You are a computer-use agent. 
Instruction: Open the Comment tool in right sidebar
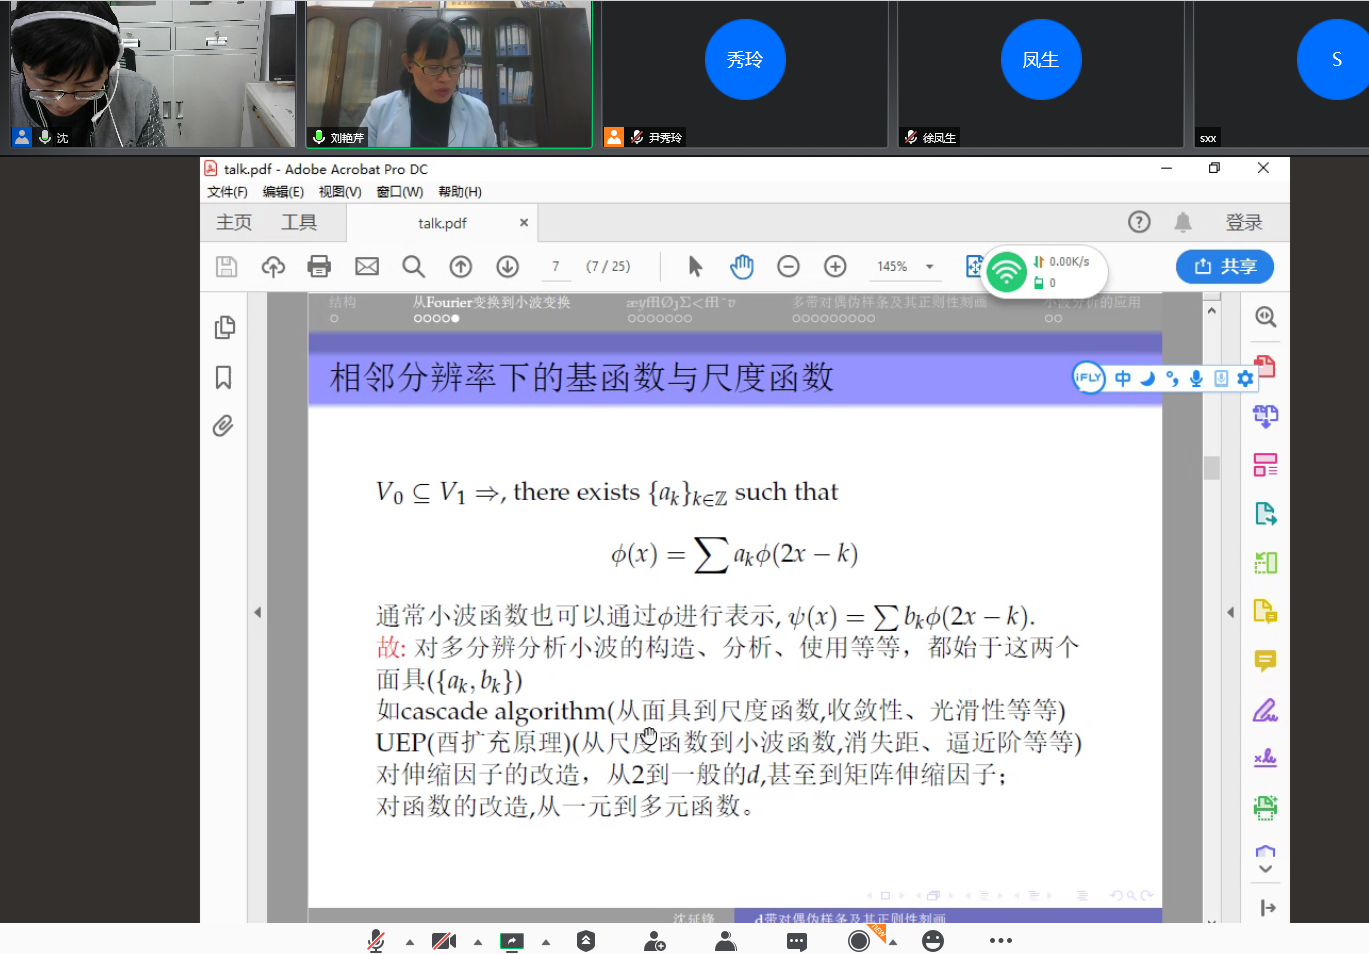click(1264, 661)
